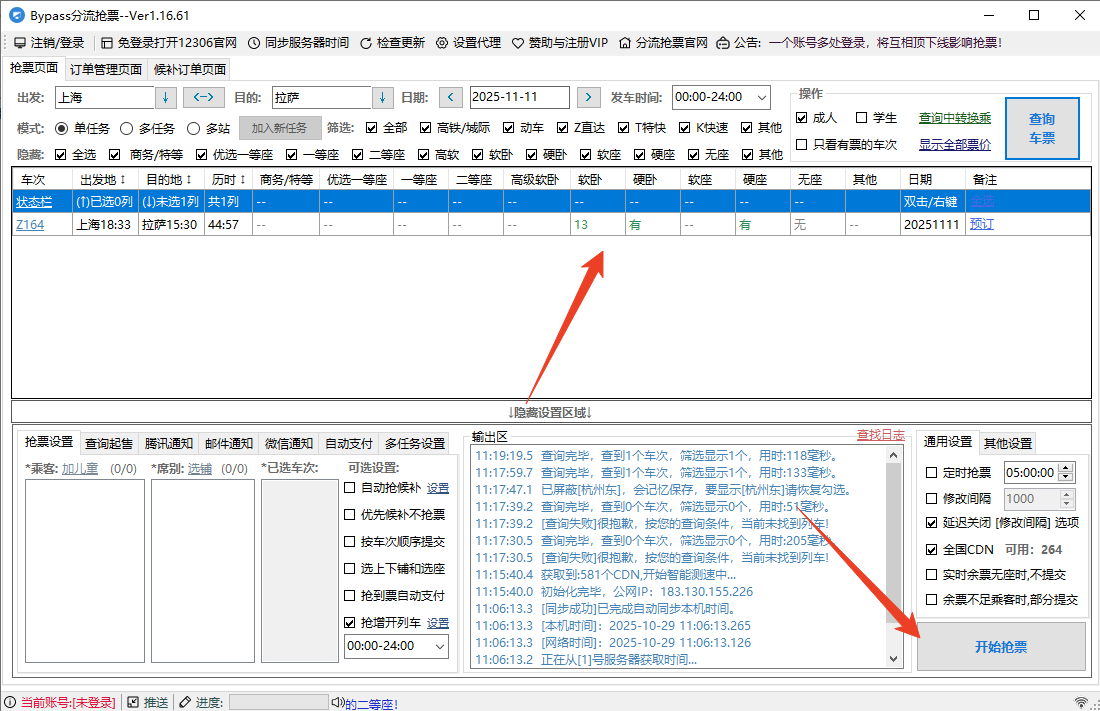Go to the next date arrow
Image resolution: width=1100 pixels, height=711 pixels.
590,97
